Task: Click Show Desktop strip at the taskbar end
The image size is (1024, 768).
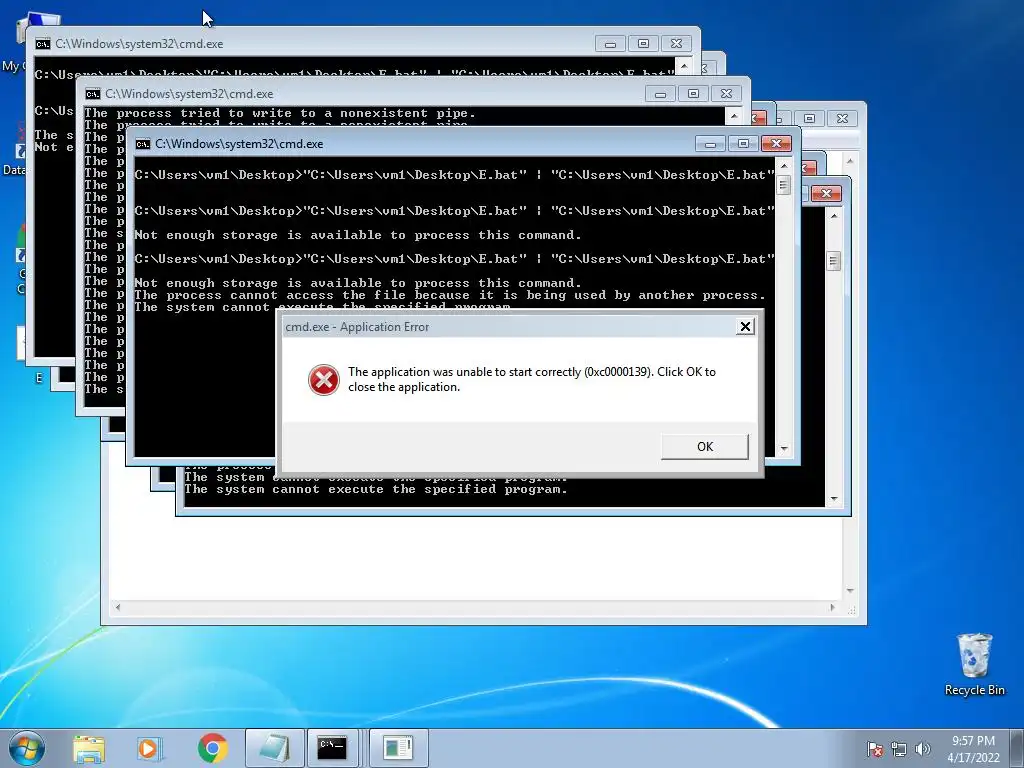Action: [1017, 748]
